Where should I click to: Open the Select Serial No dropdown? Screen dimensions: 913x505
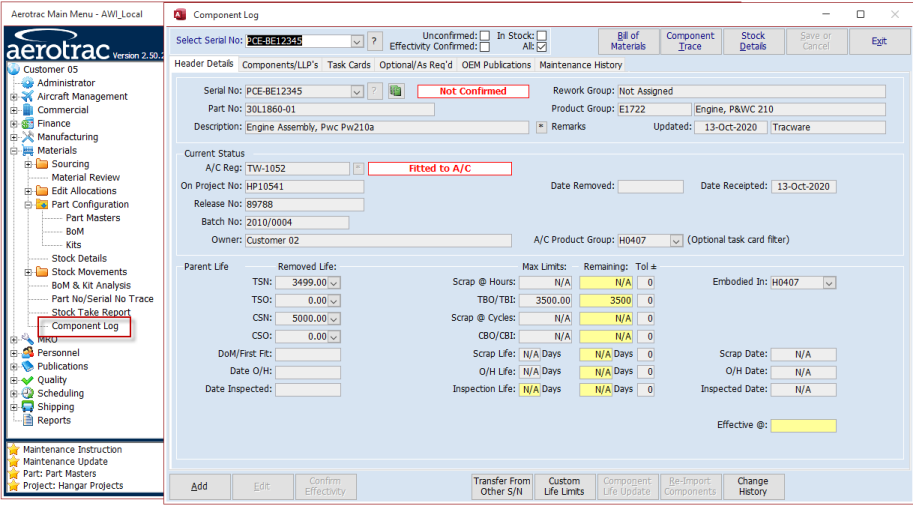tap(357, 41)
